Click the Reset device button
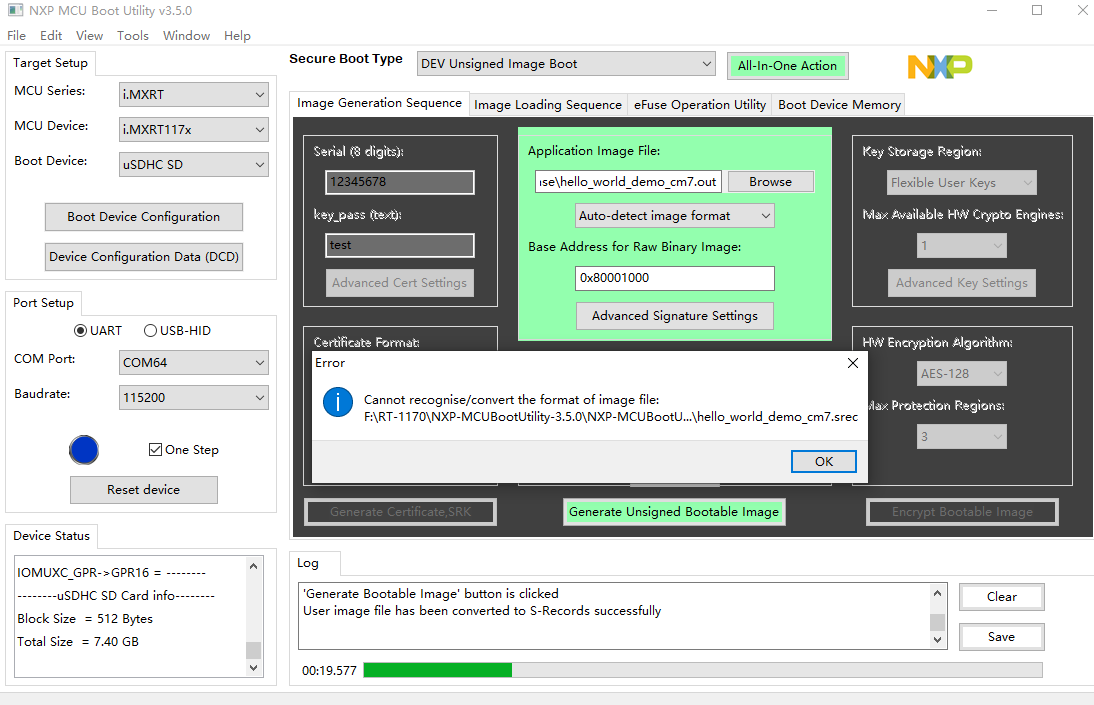The width and height of the screenshot is (1094, 705). click(x=144, y=490)
